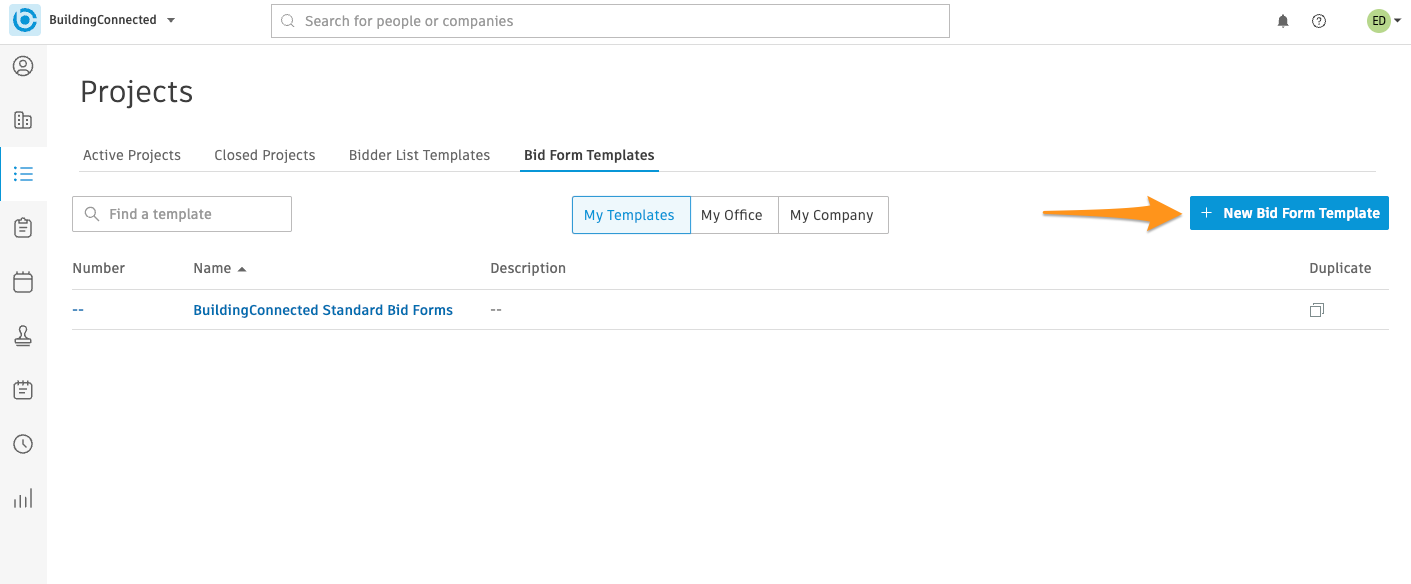Switch to the Bidder List Templates tab

[x=419, y=155]
